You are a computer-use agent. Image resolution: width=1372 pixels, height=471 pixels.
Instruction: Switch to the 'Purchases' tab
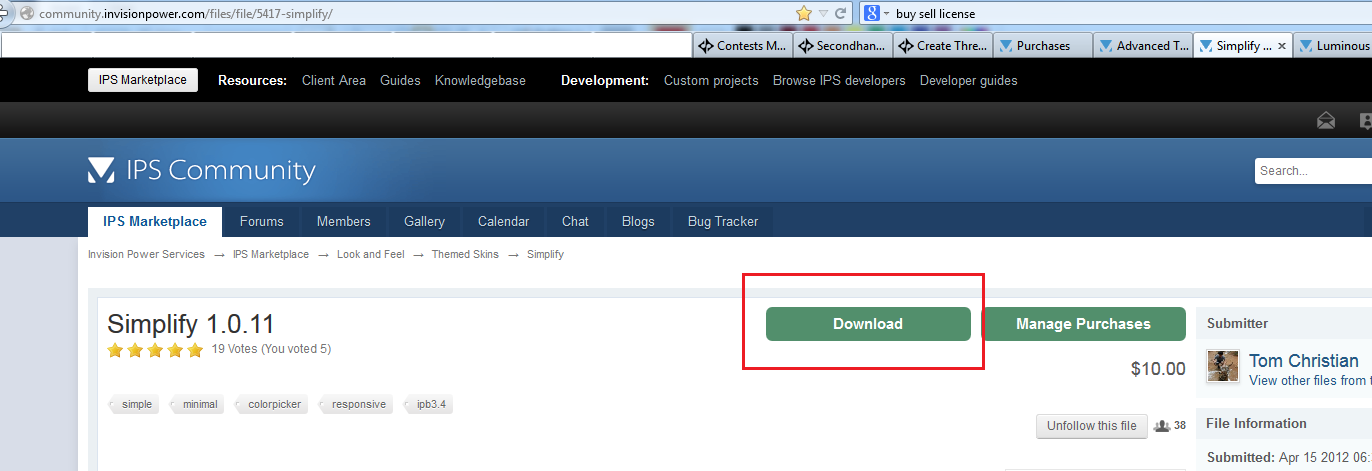(1042, 46)
